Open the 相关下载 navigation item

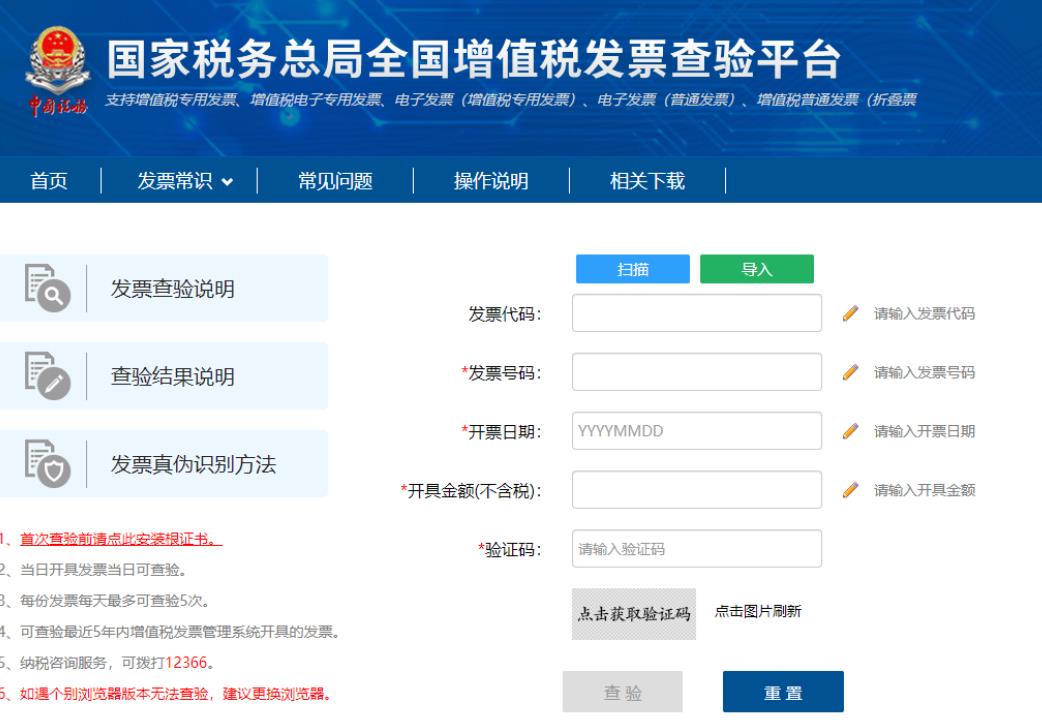[647, 181]
